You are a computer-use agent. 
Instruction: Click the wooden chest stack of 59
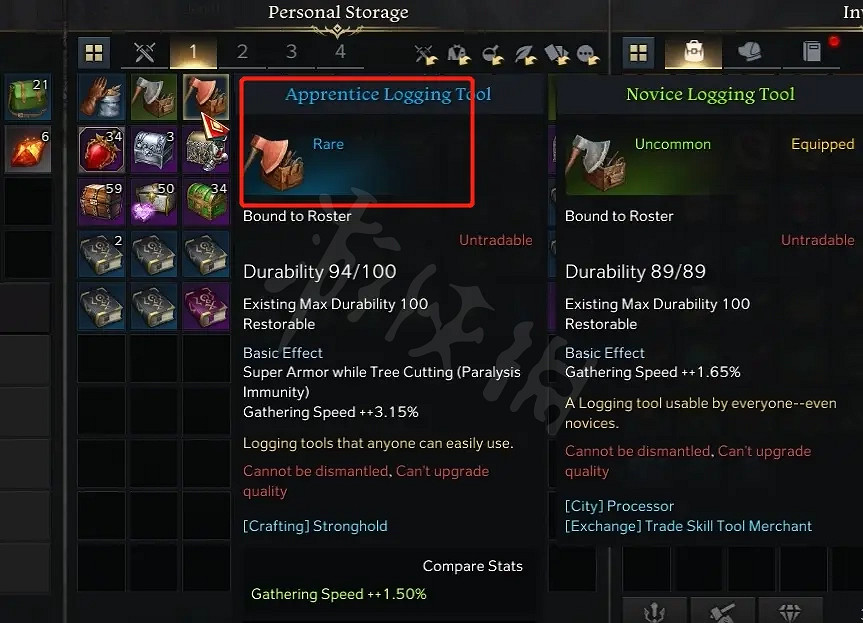[101, 202]
